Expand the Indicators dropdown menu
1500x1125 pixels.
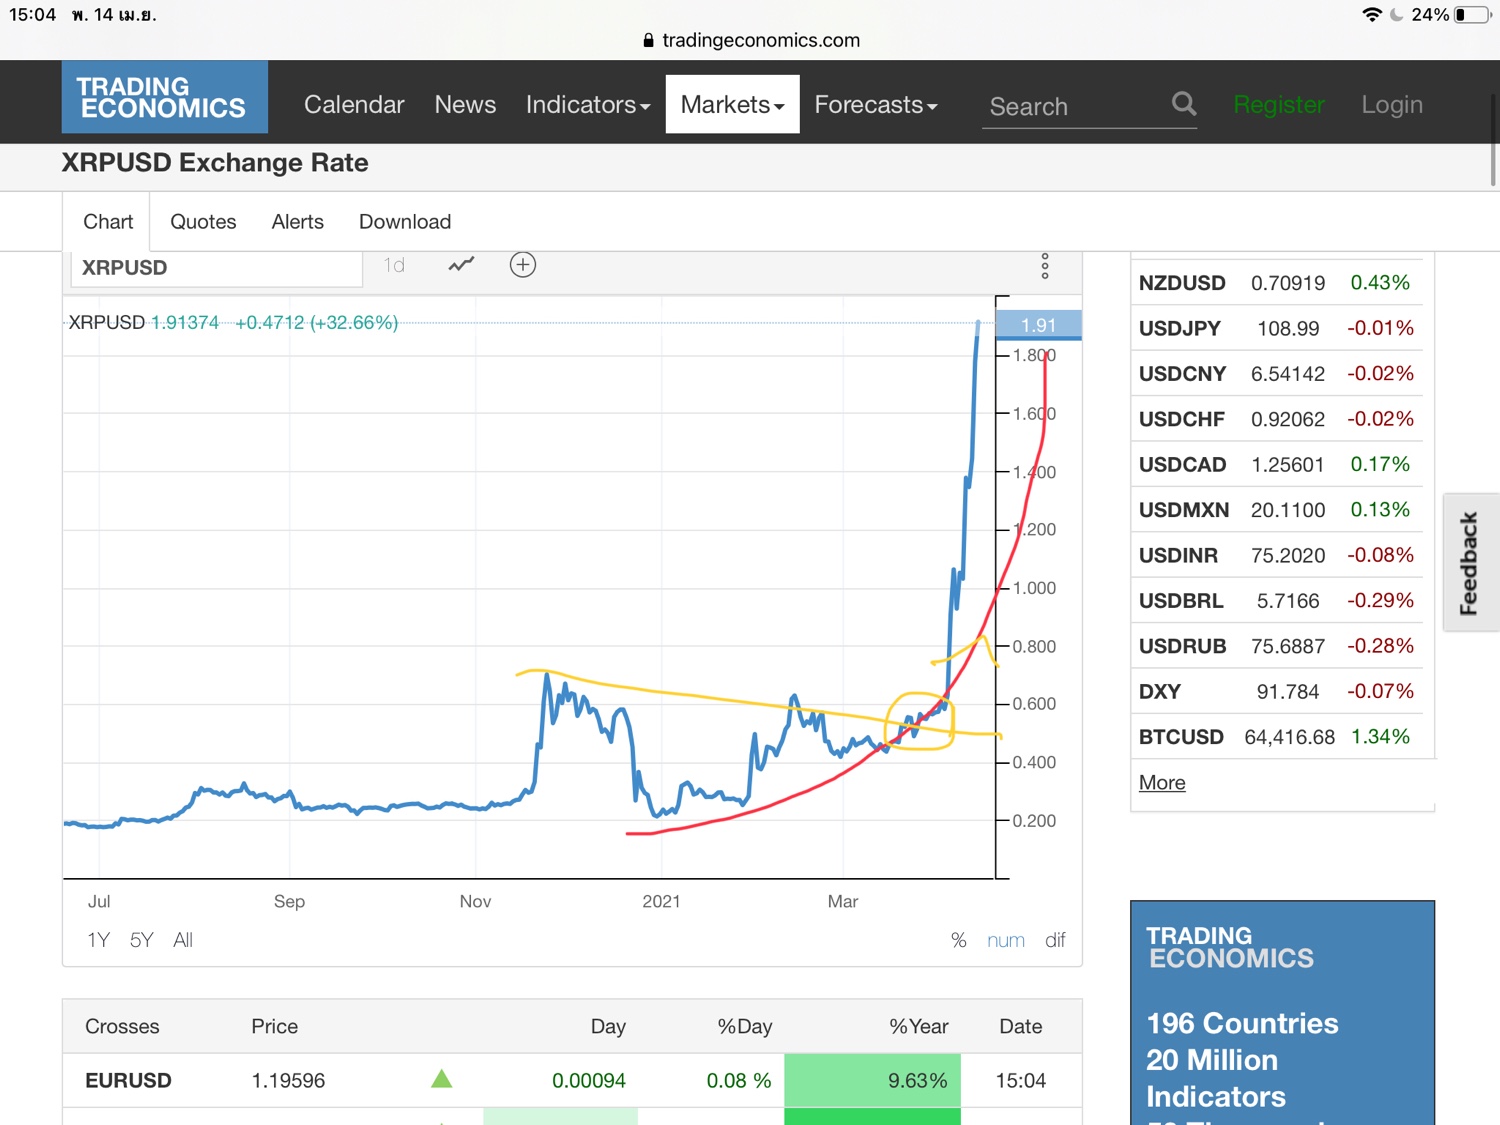[588, 105]
